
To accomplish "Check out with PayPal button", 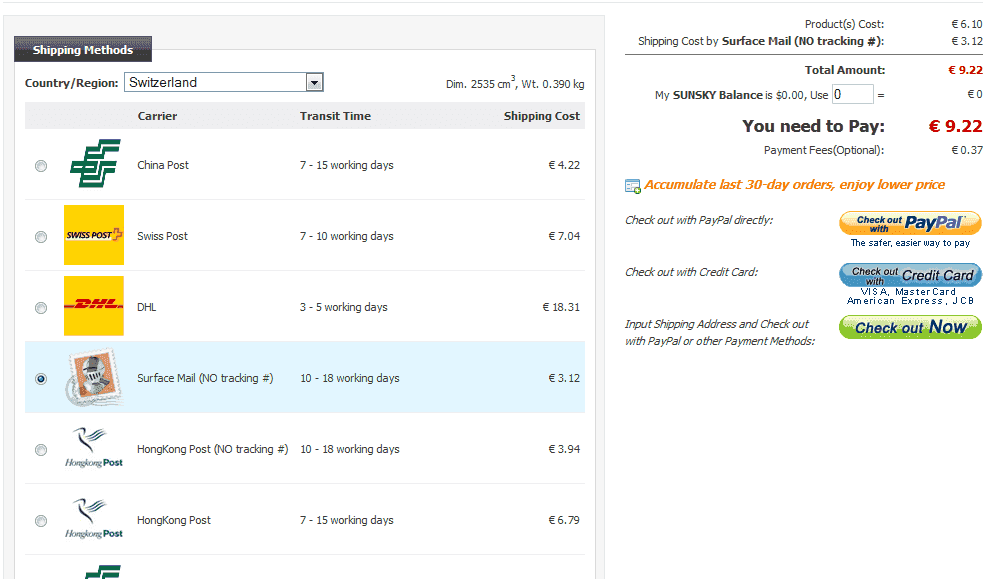I will pos(910,224).
